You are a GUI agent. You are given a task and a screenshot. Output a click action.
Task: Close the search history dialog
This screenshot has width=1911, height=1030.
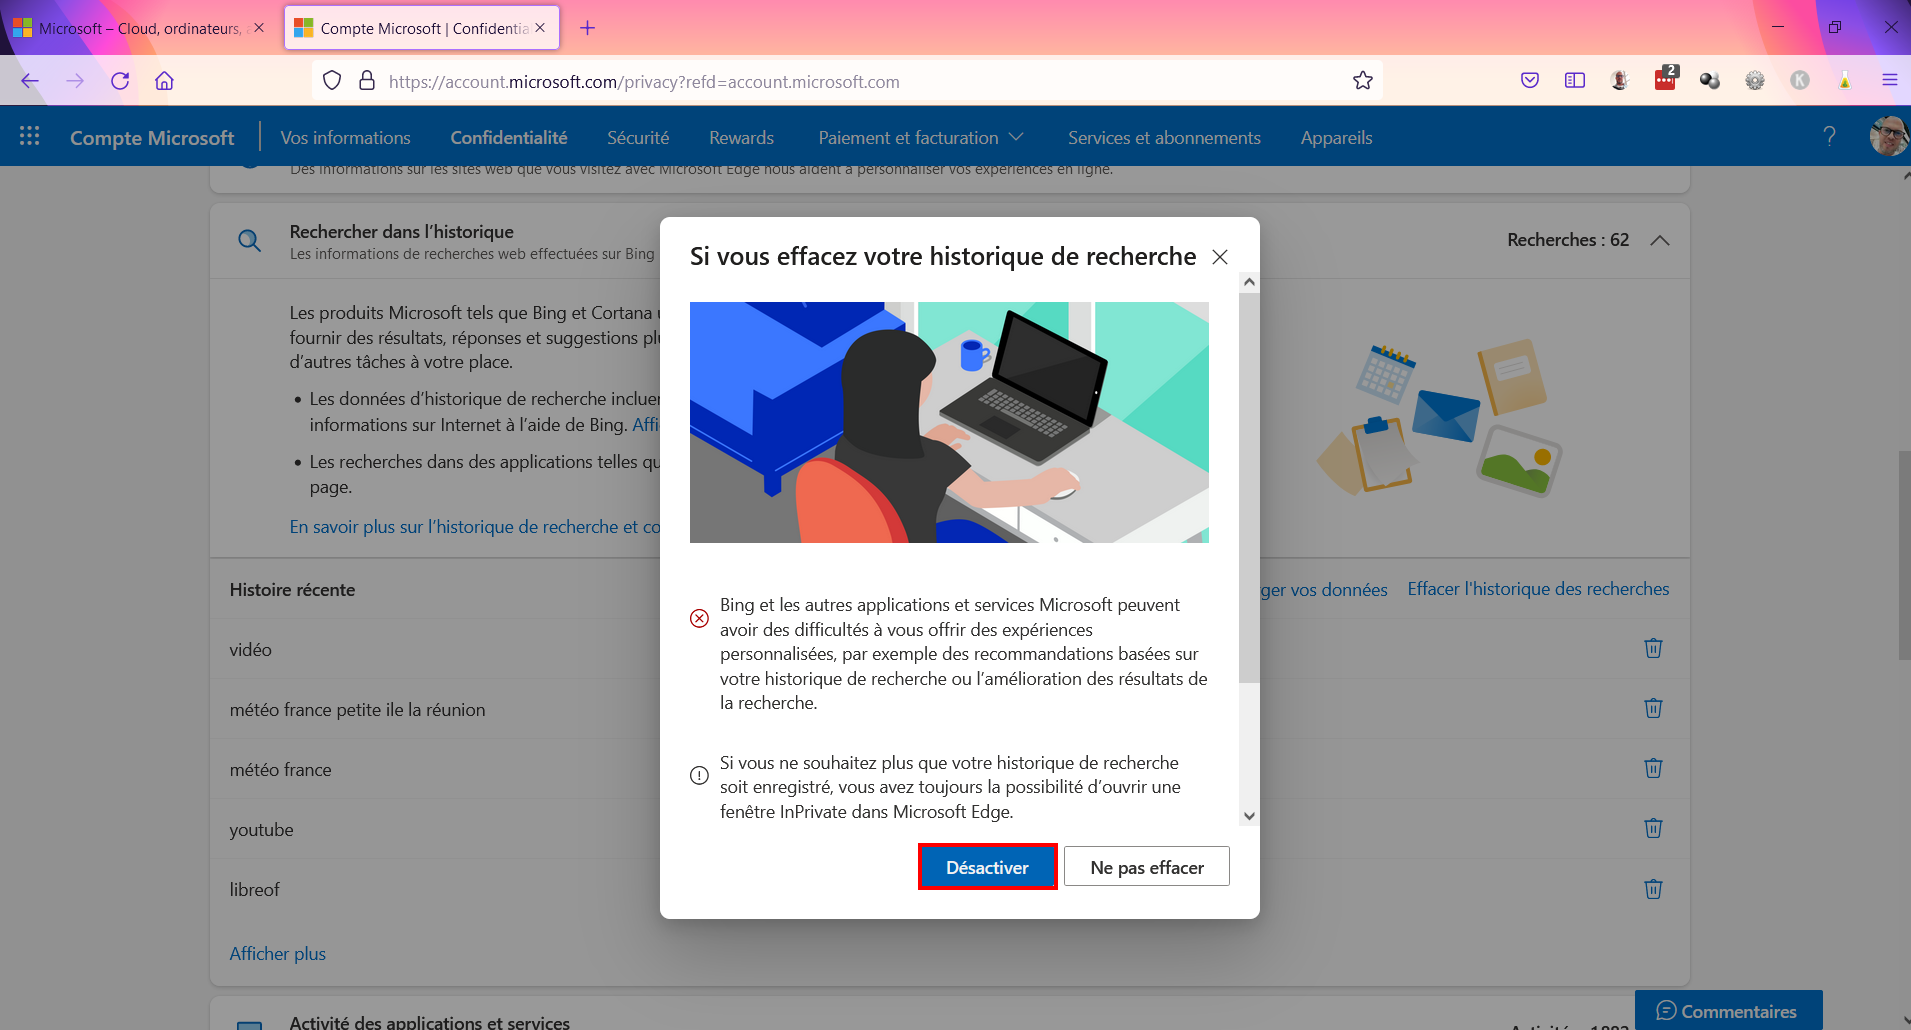(x=1220, y=257)
